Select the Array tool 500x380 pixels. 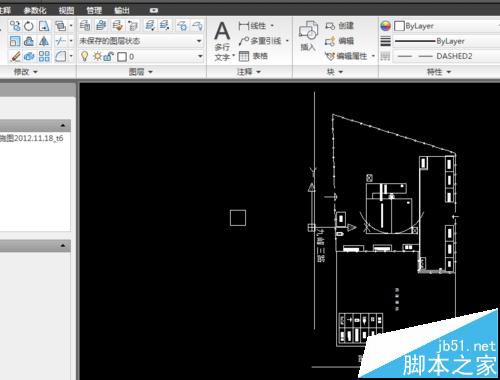pyautogui.click(x=44, y=56)
